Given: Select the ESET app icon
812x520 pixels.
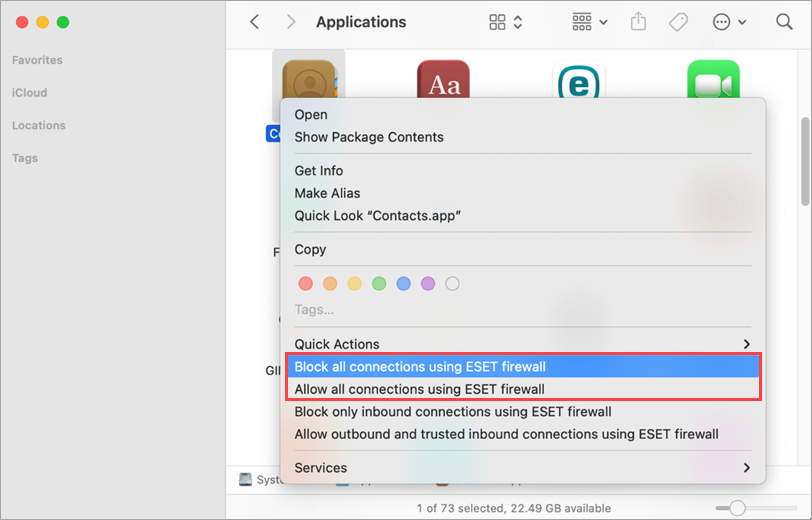Looking at the screenshot, I should (x=578, y=79).
